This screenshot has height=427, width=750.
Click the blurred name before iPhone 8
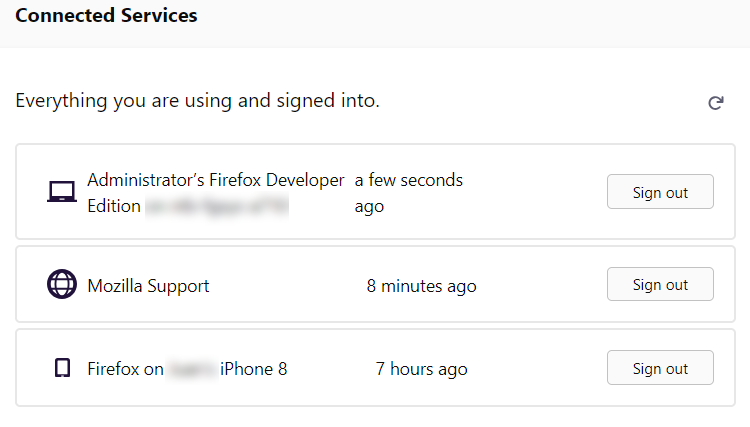pos(192,369)
